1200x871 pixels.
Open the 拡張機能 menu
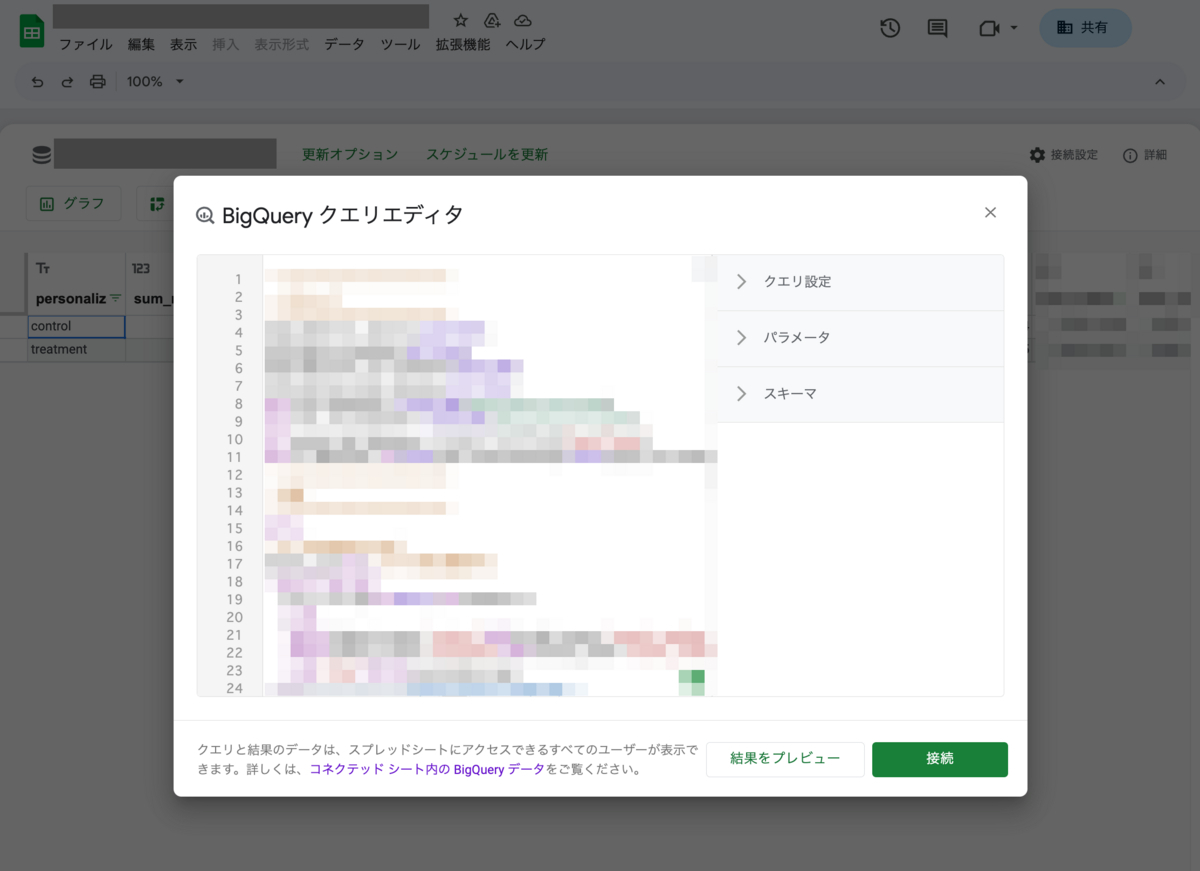[x=463, y=45]
